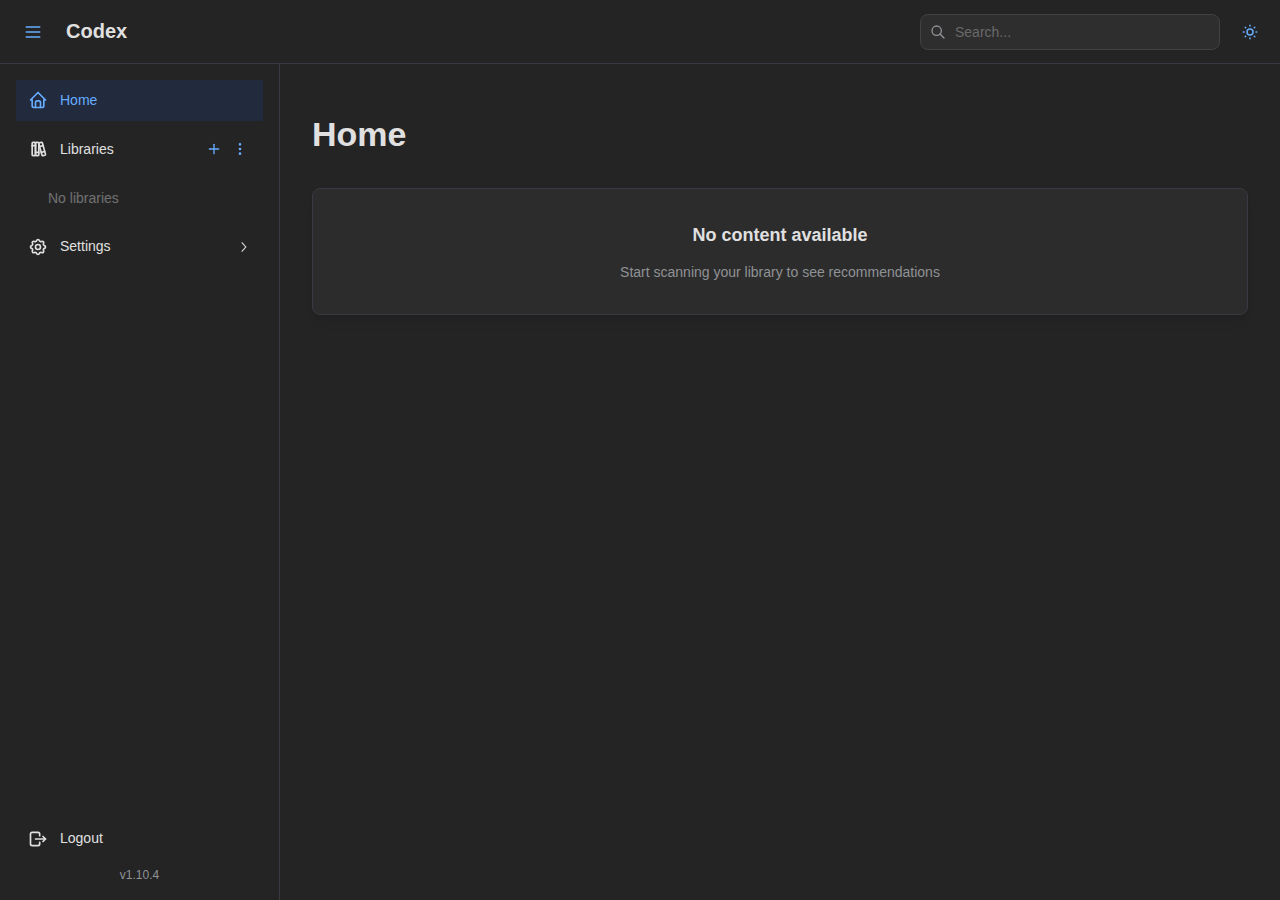This screenshot has height=900, width=1280.
Task: Click the Home house icon
Action: click(x=38, y=100)
